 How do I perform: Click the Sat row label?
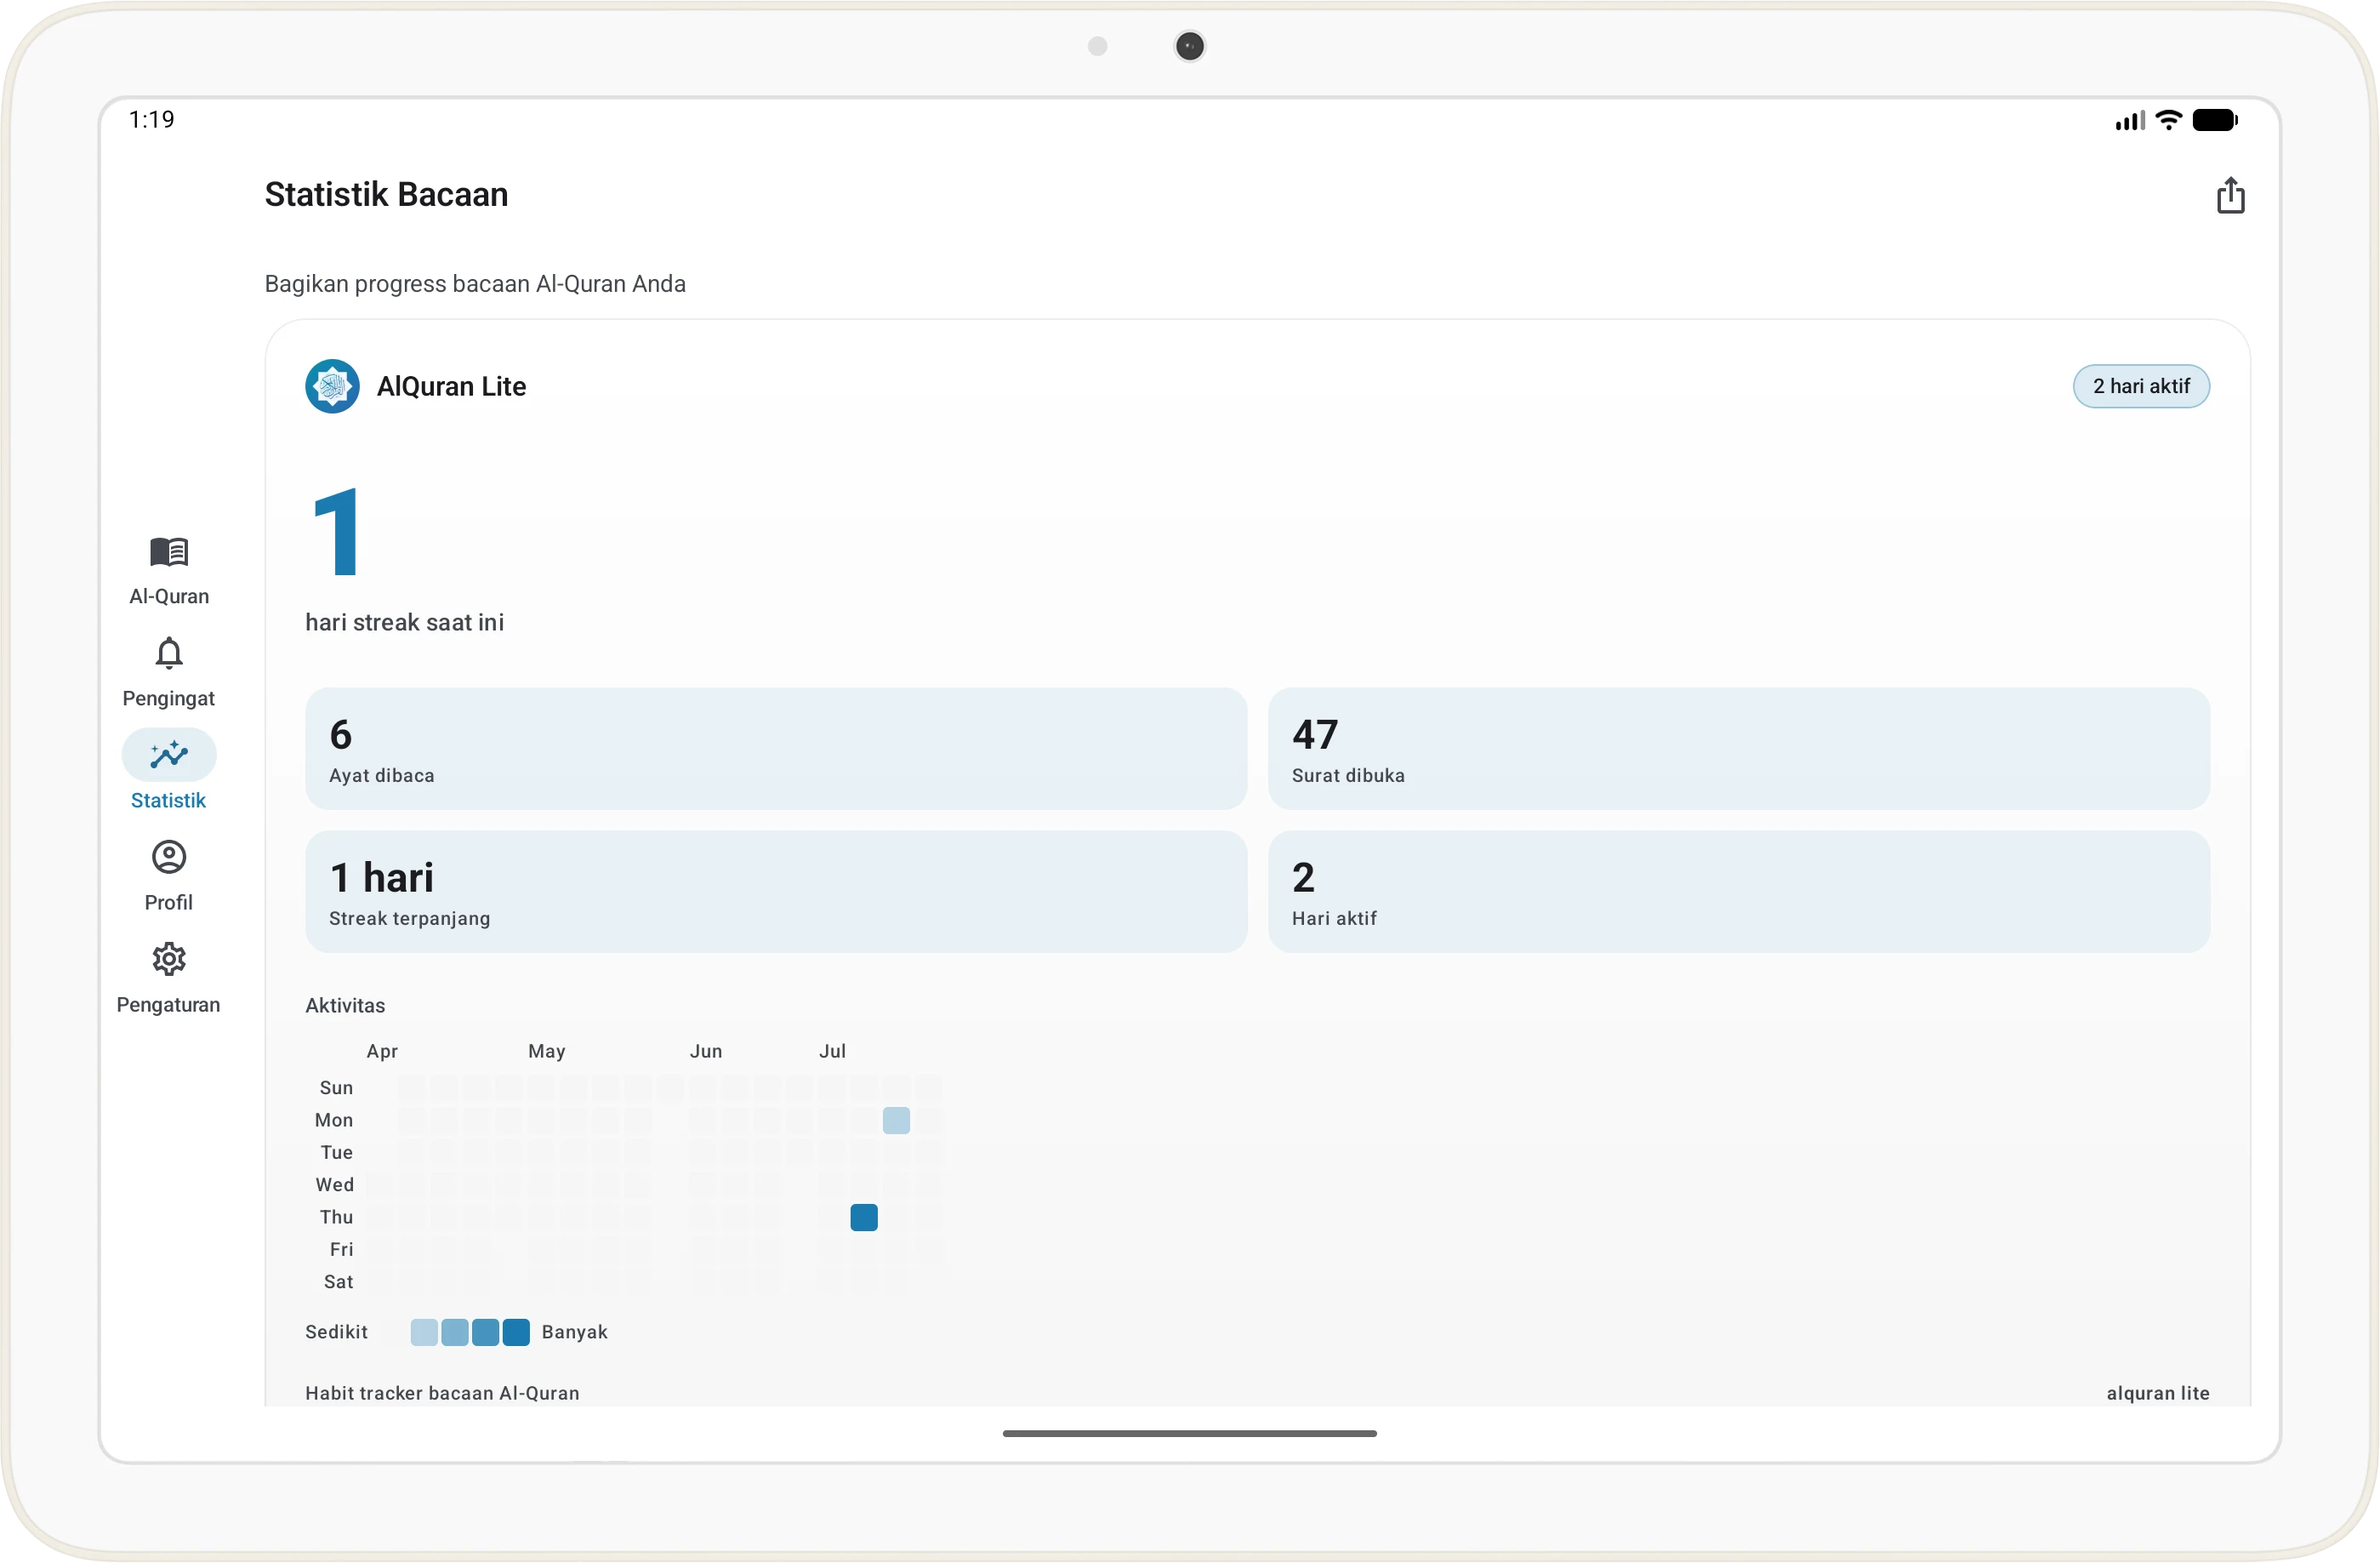338,1282
